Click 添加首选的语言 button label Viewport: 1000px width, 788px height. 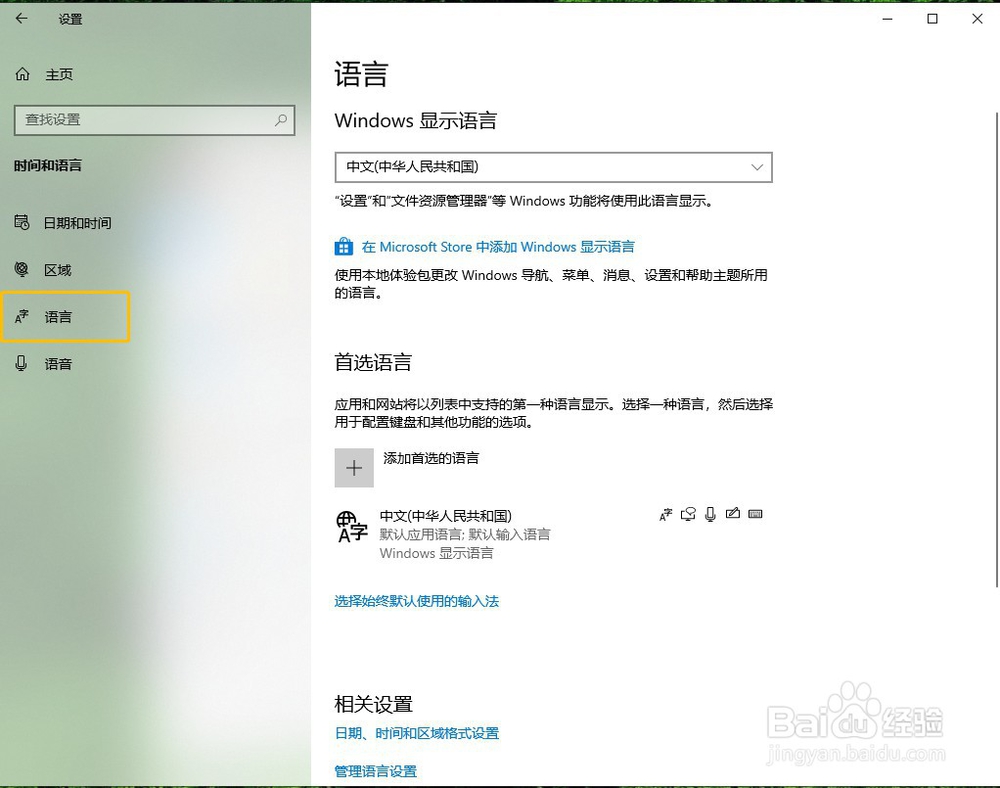(x=431, y=458)
